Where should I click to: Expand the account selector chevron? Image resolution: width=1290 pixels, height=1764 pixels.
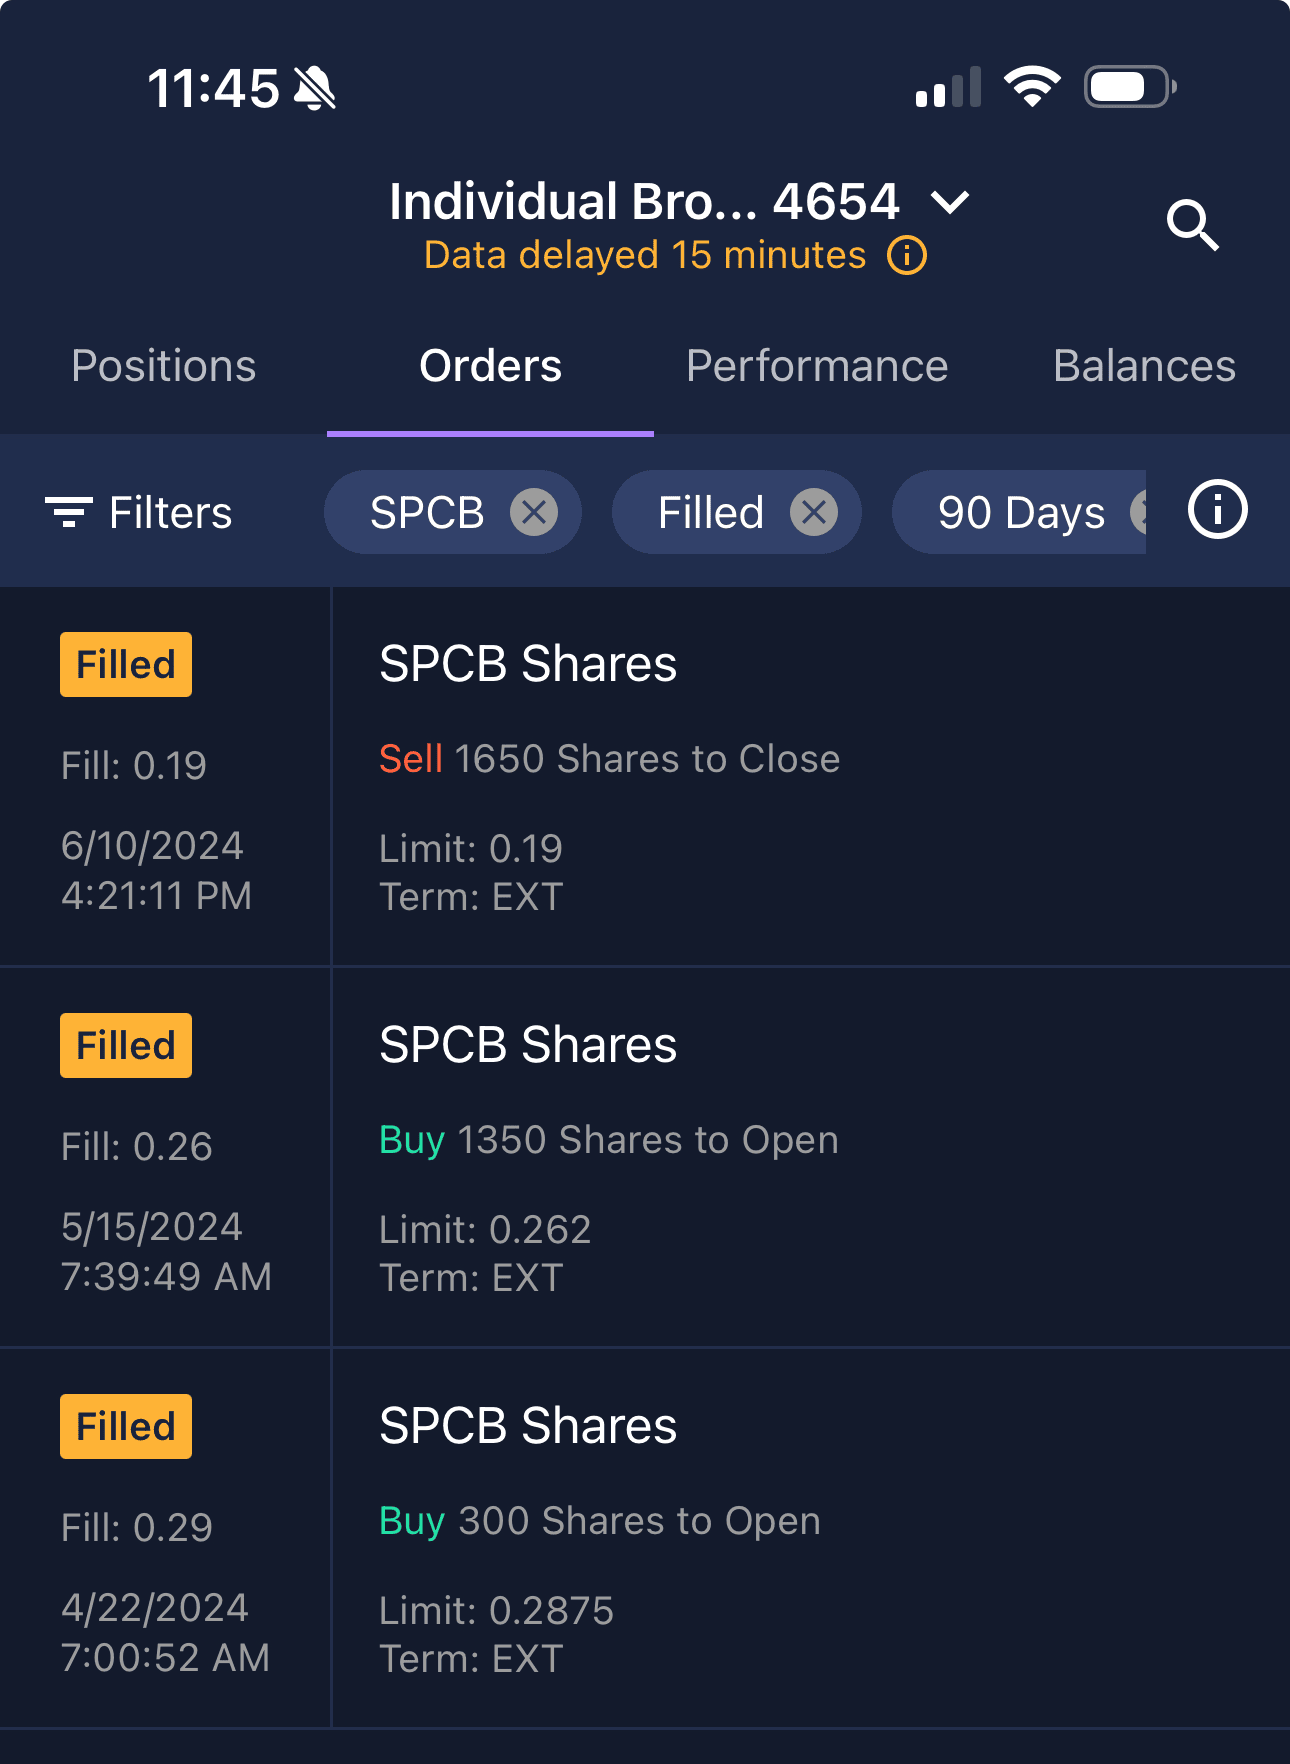(x=949, y=203)
